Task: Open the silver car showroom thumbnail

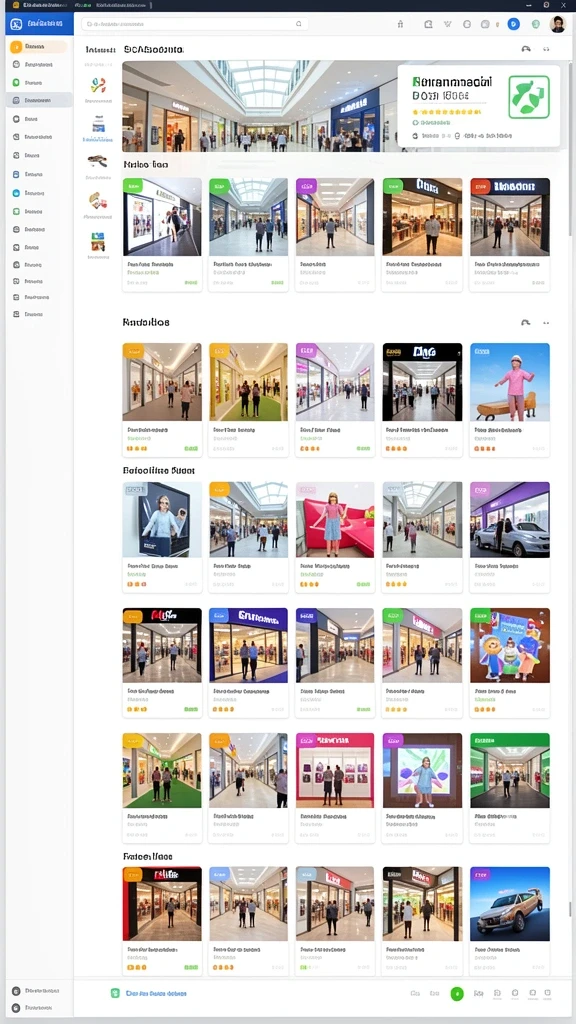Action: pyautogui.click(x=509, y=520)
